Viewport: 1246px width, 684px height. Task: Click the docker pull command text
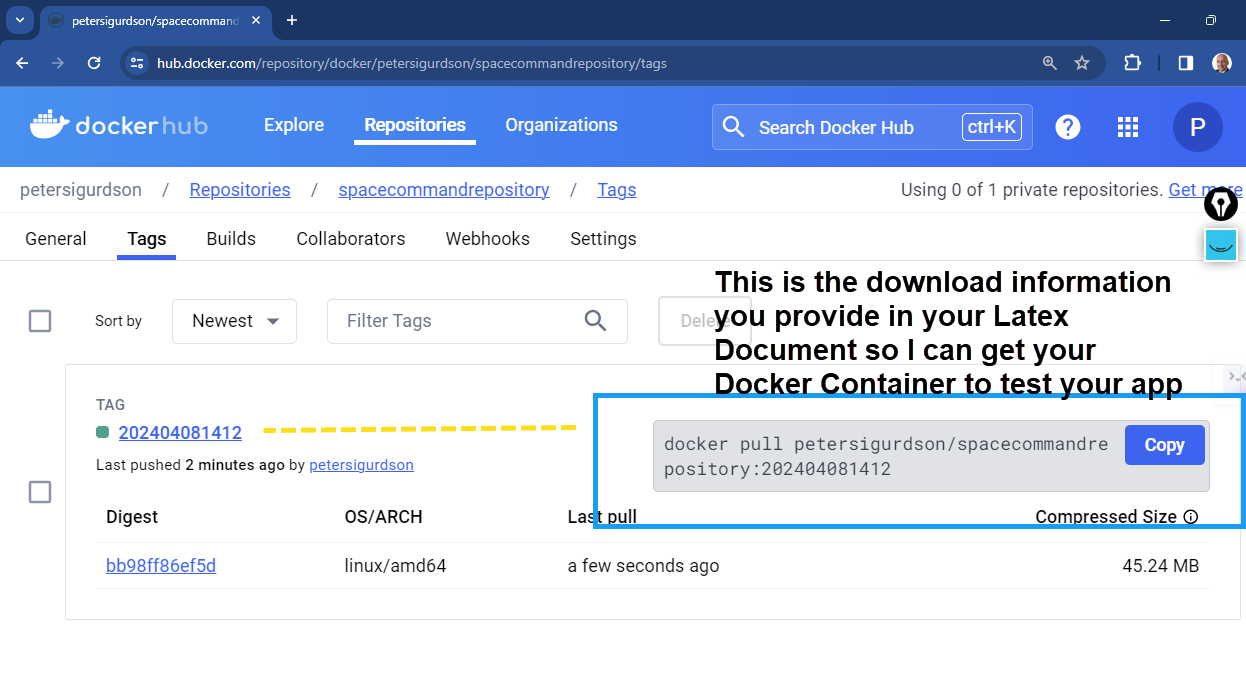[x=886, y=456]
